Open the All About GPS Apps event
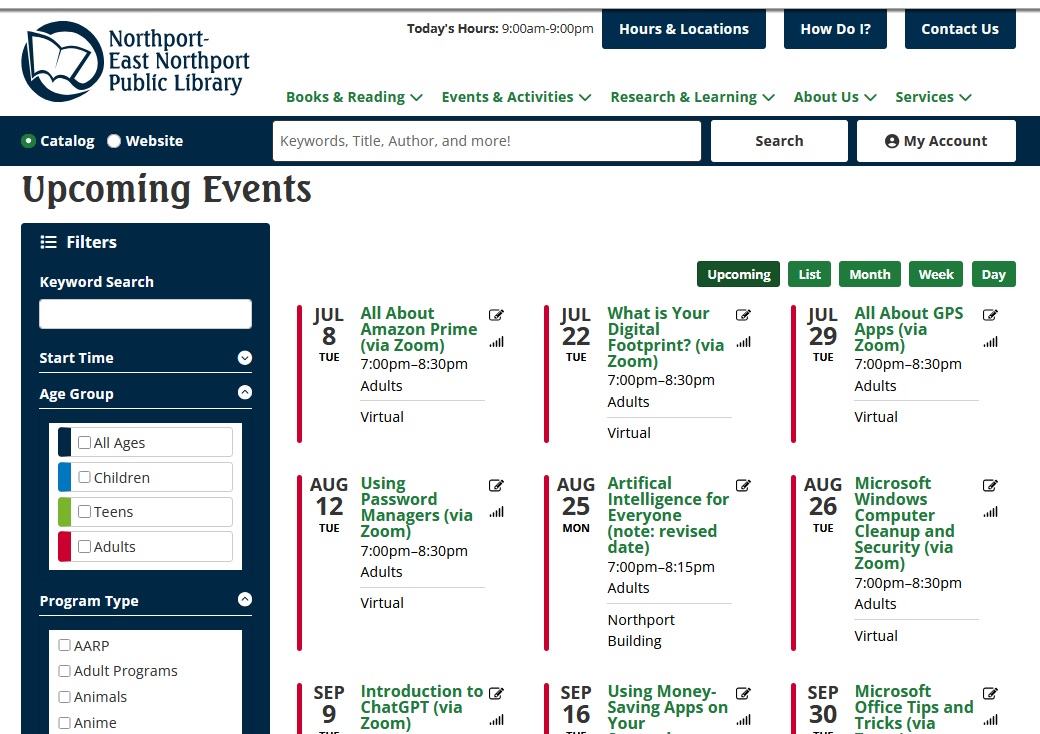1040x734 pixels. click(x=909, y=329)
